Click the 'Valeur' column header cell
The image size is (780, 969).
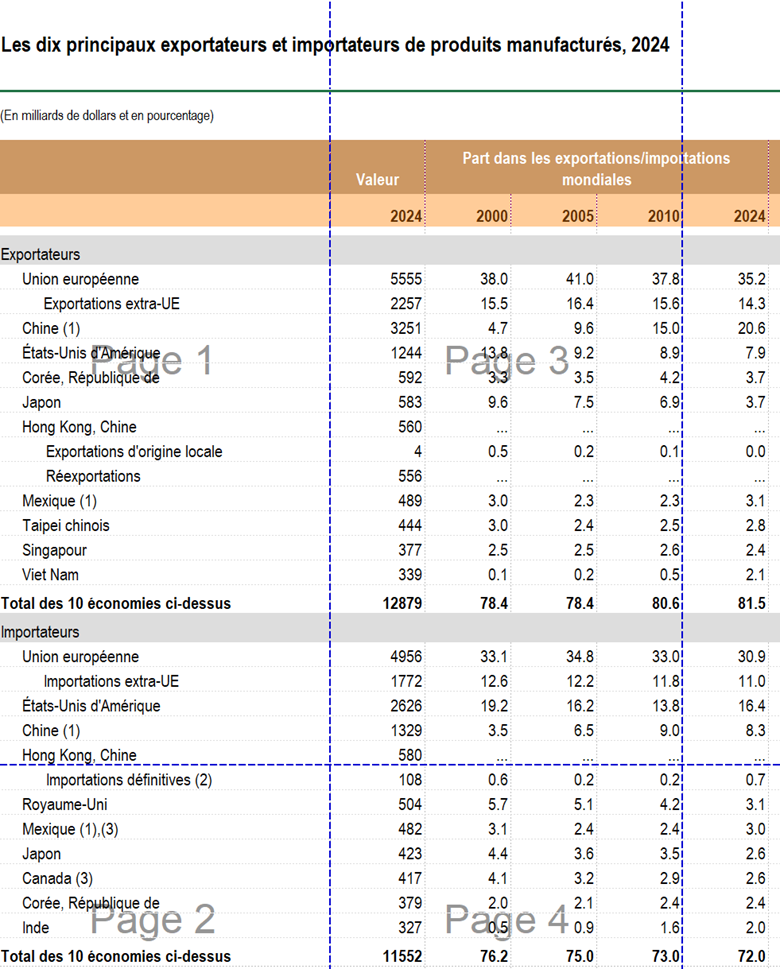377,180
